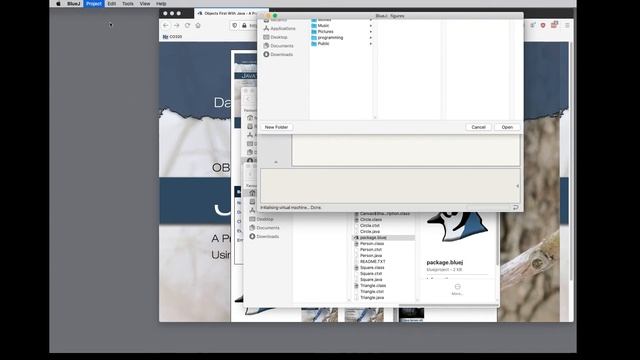Click the browser page vertical scrollbar
The image size is (640, 360).
[571, 162]
